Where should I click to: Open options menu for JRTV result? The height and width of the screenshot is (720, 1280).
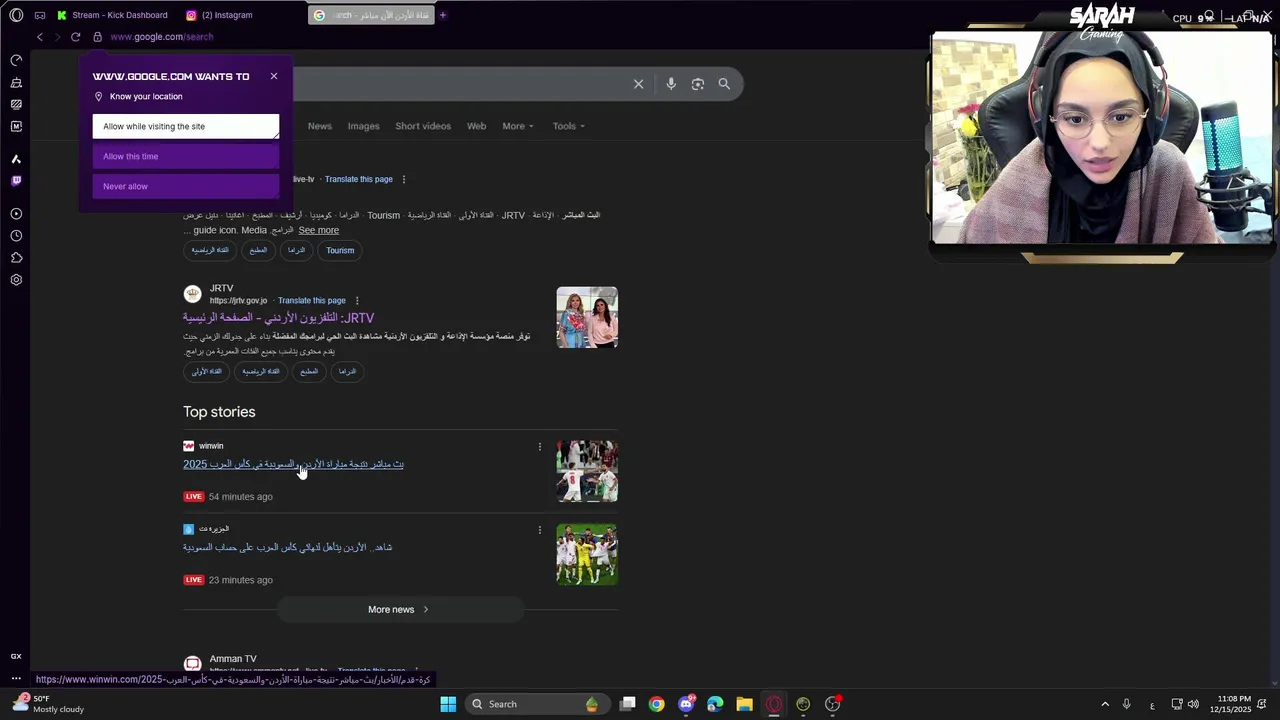(357, 300)
